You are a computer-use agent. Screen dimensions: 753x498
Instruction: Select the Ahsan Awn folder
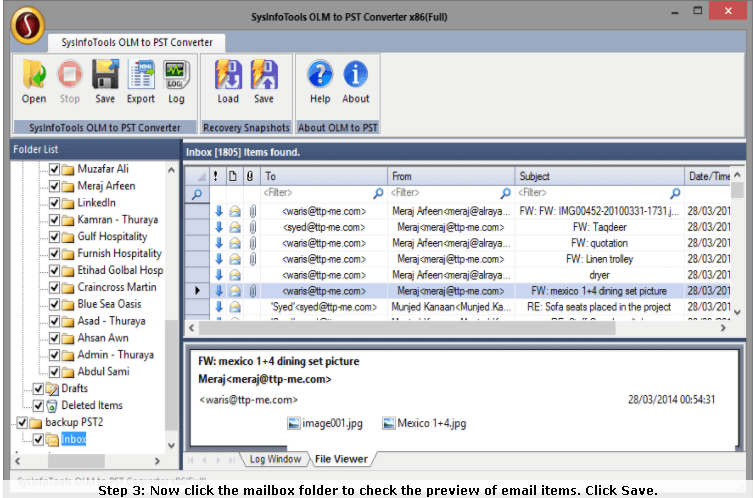(103, 338)
